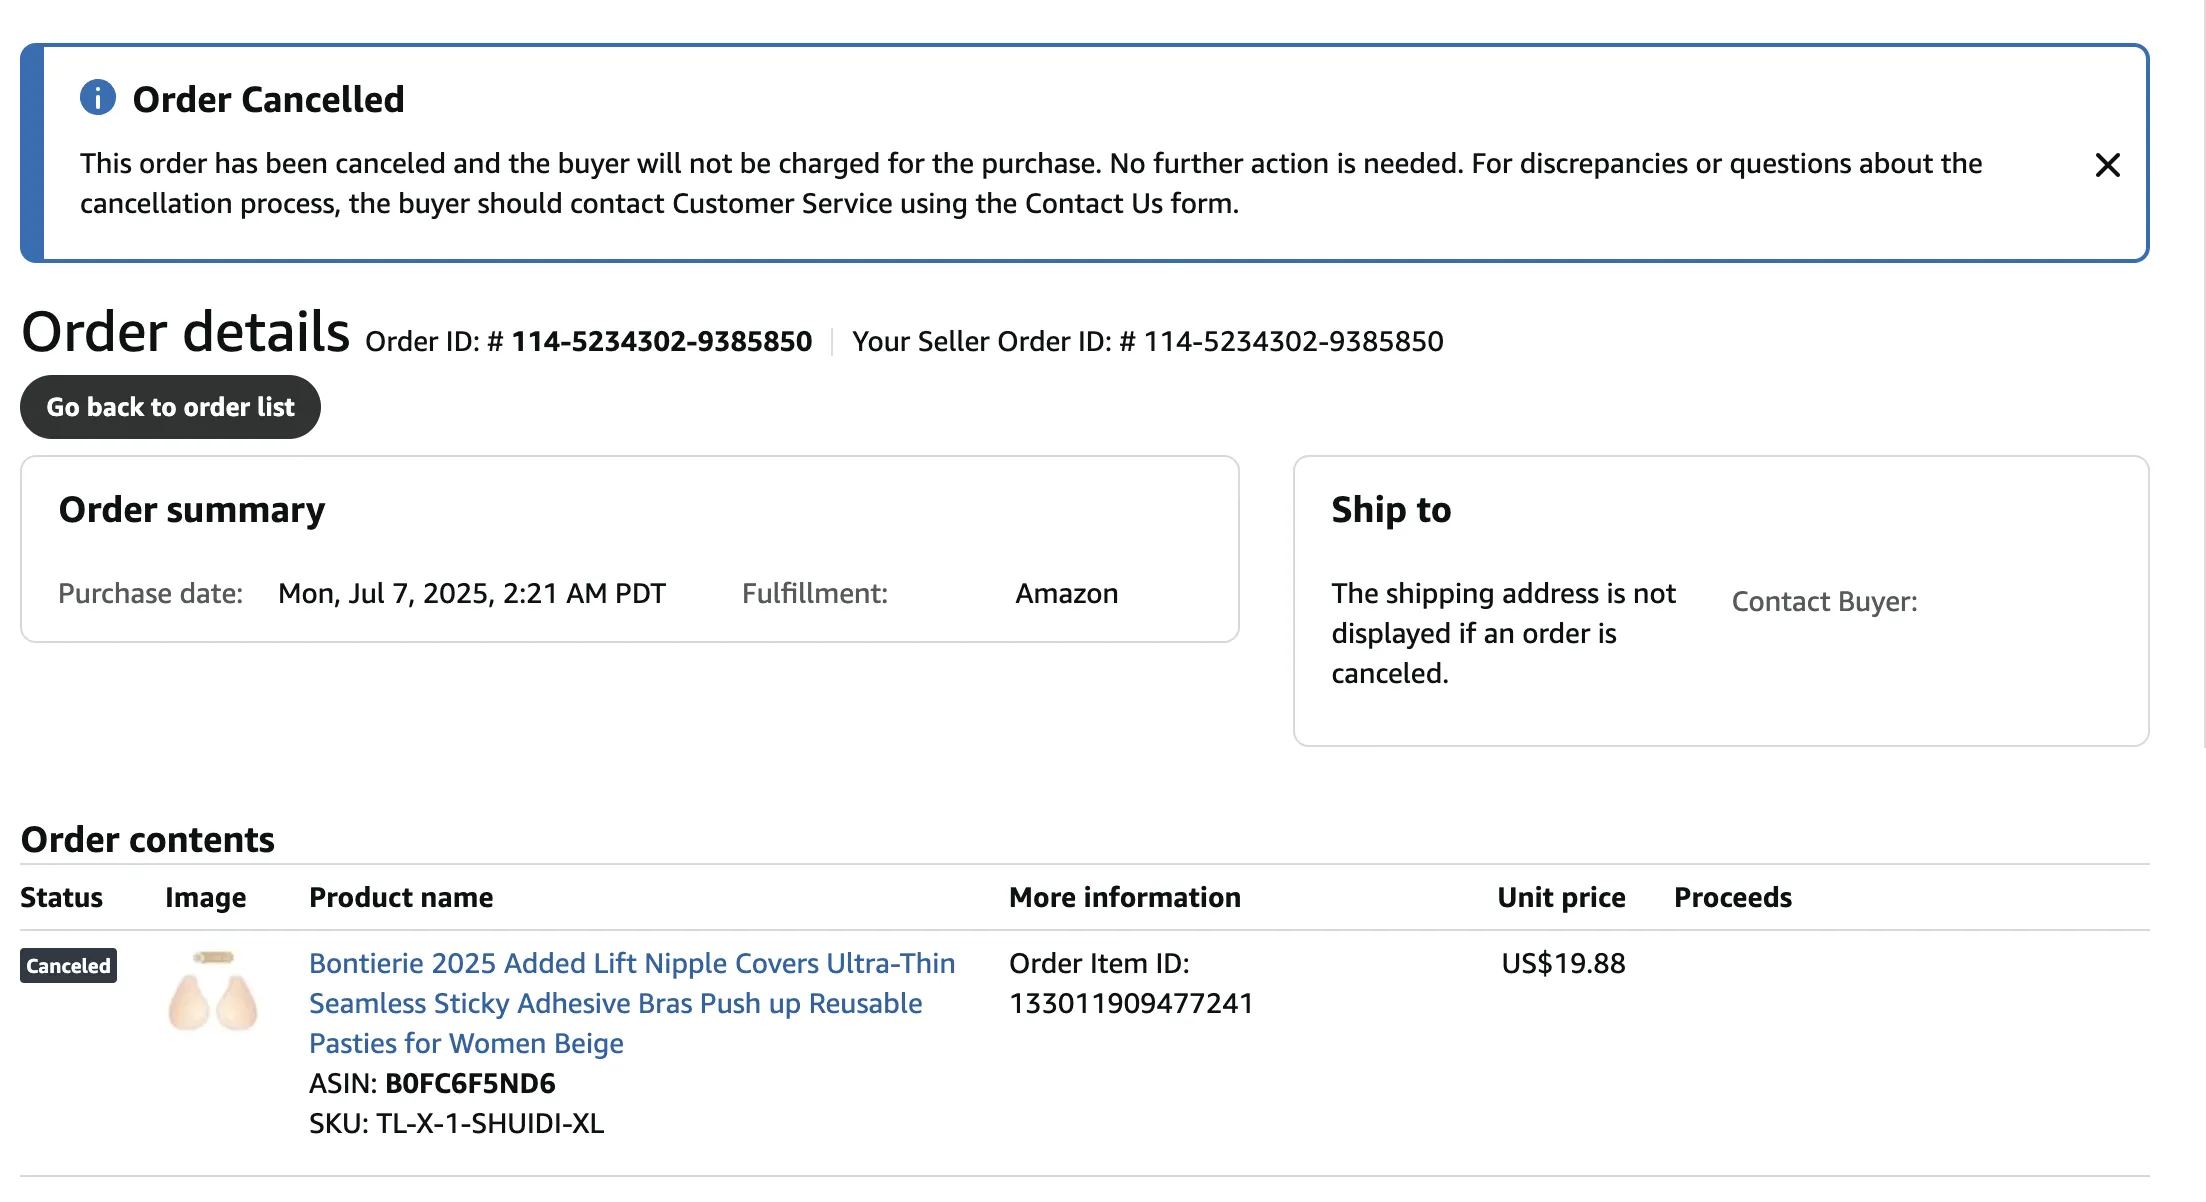
Task: Click the Amazon fulfillment value
Action: coord(1067,594)
